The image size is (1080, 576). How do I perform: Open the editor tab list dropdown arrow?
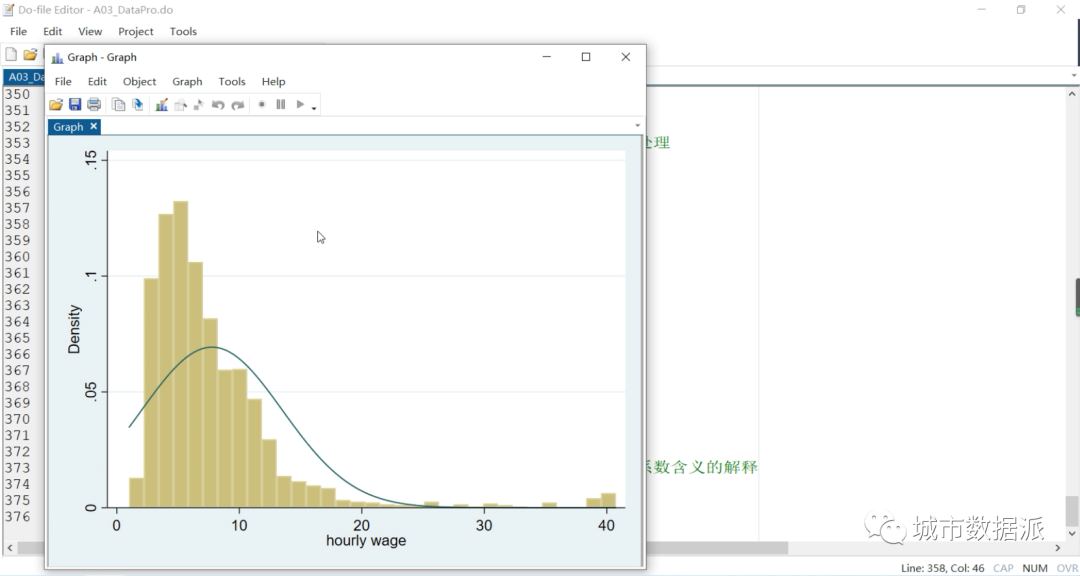tap(1074, 76)
